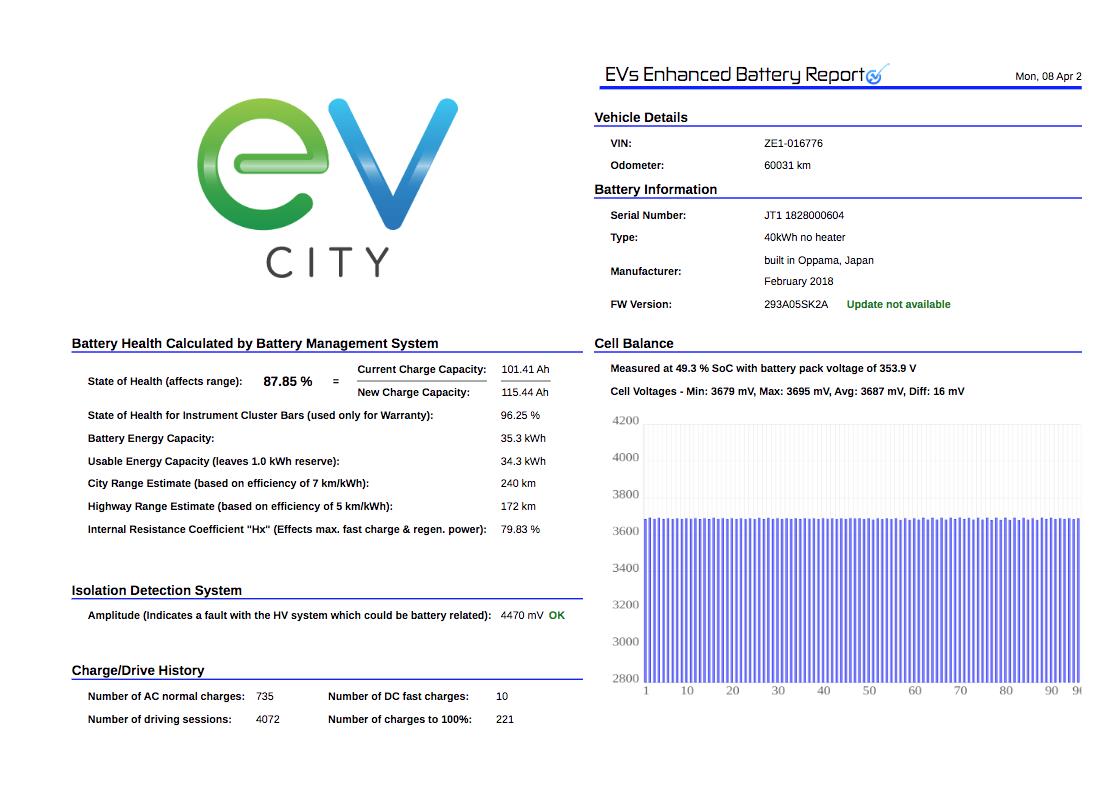Click the 'Measured at 49.3 % SoC' line
Screen dimensions: 1116x789
(763, 368)
